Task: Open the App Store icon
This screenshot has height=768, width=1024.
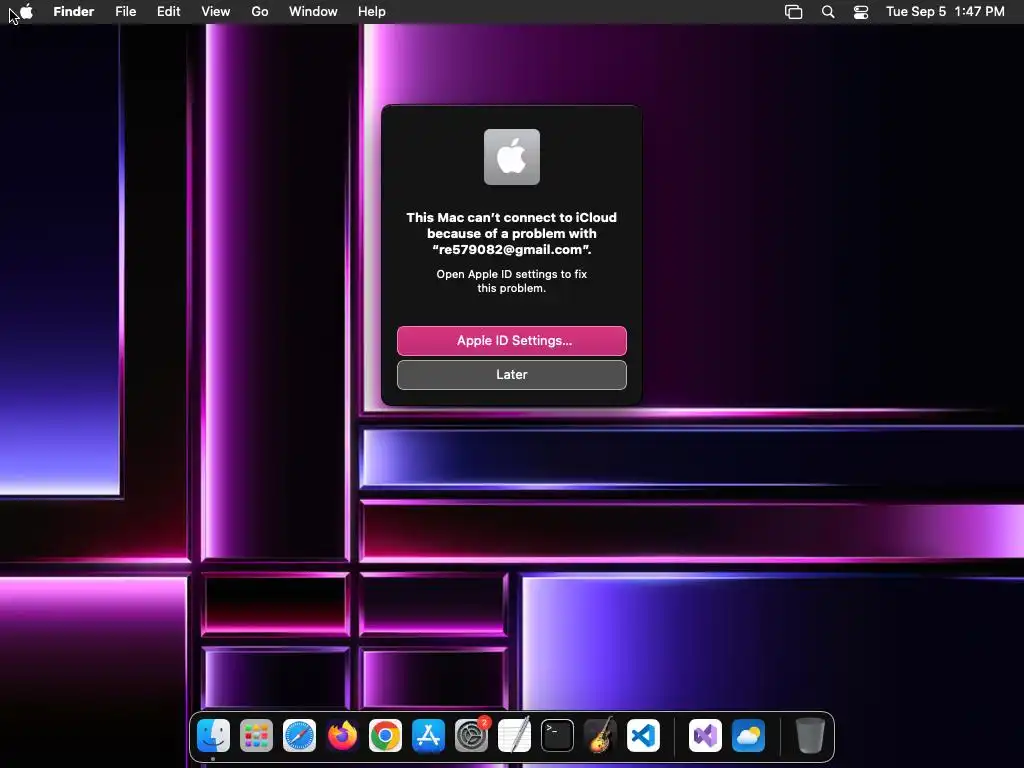Action: [428, 736]
